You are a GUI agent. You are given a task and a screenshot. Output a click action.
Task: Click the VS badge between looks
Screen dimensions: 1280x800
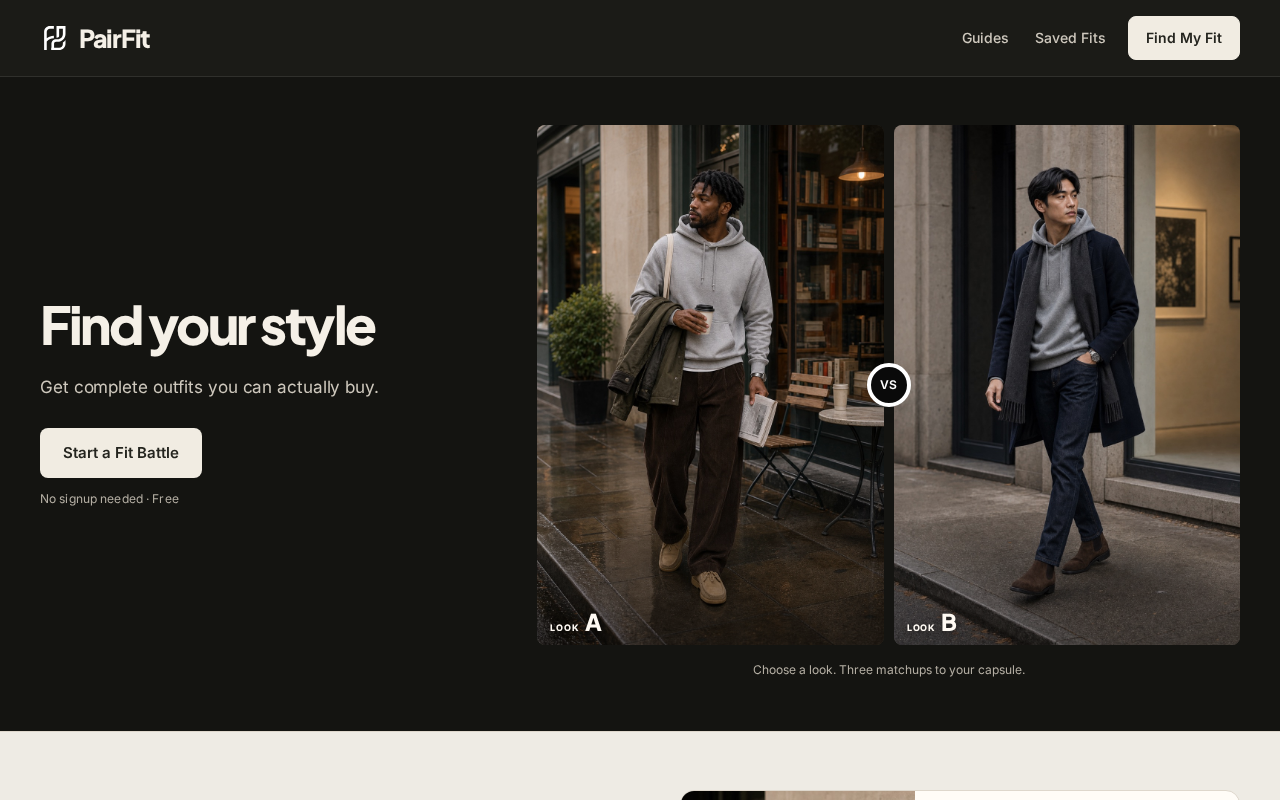(x=889, y=385)
